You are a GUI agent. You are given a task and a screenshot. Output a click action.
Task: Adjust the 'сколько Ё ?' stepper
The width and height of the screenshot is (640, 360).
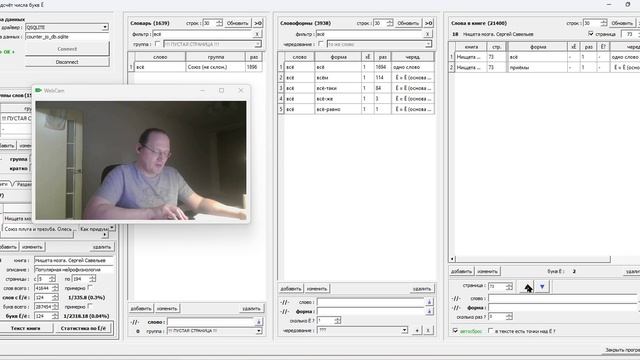(337, 321)
